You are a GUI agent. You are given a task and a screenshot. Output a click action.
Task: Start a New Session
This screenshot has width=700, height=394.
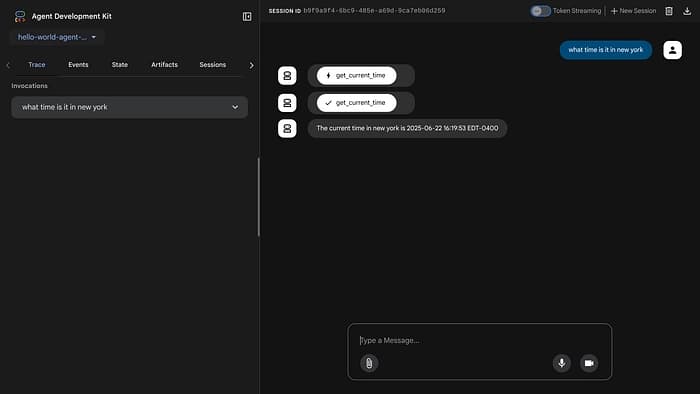click(633, 11)
